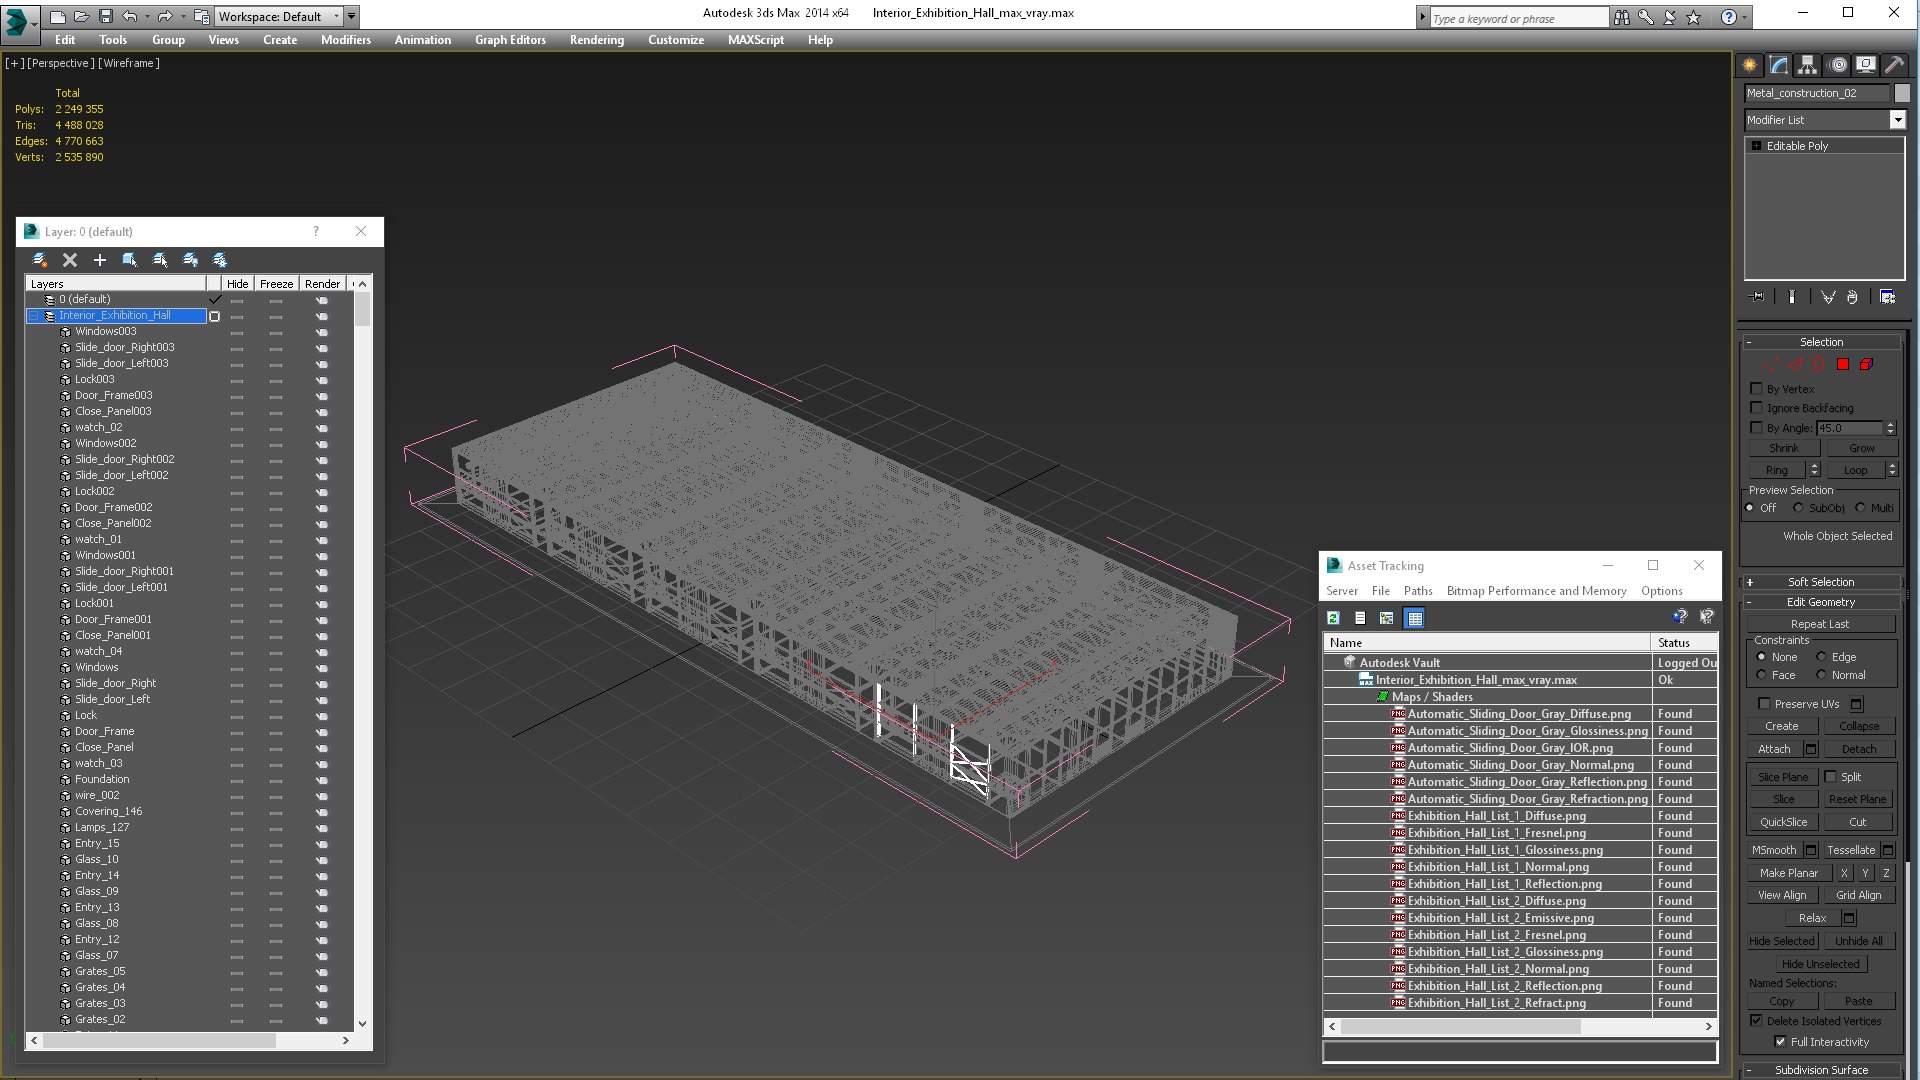
Task: Select SubObj preview selection radio
Action: (x=1799, y=508)
